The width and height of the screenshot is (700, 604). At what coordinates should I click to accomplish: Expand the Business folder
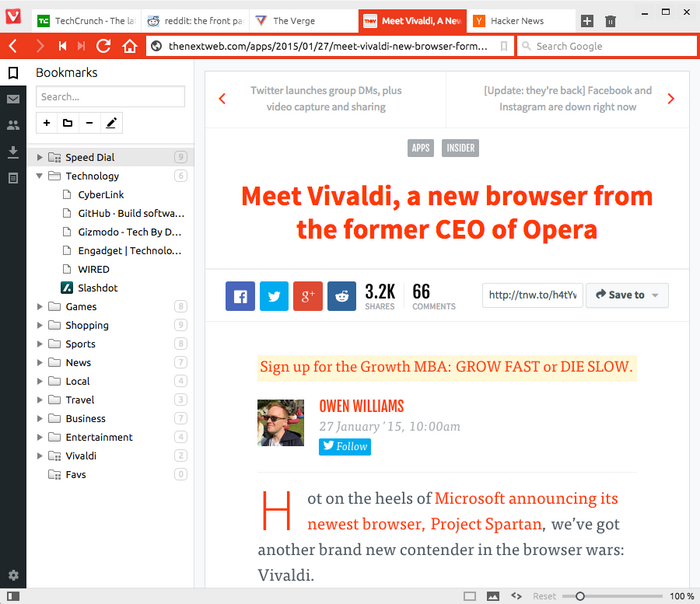39,418
